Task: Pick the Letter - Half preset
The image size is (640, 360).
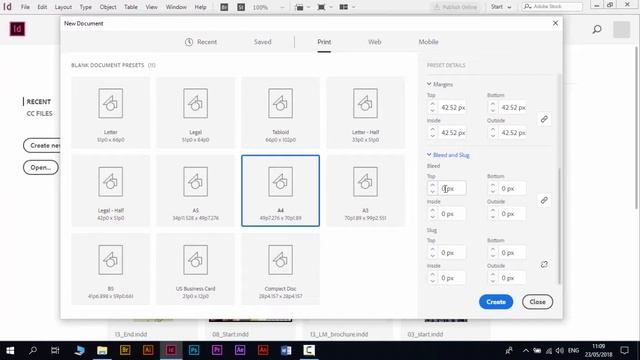Action: 365,113
